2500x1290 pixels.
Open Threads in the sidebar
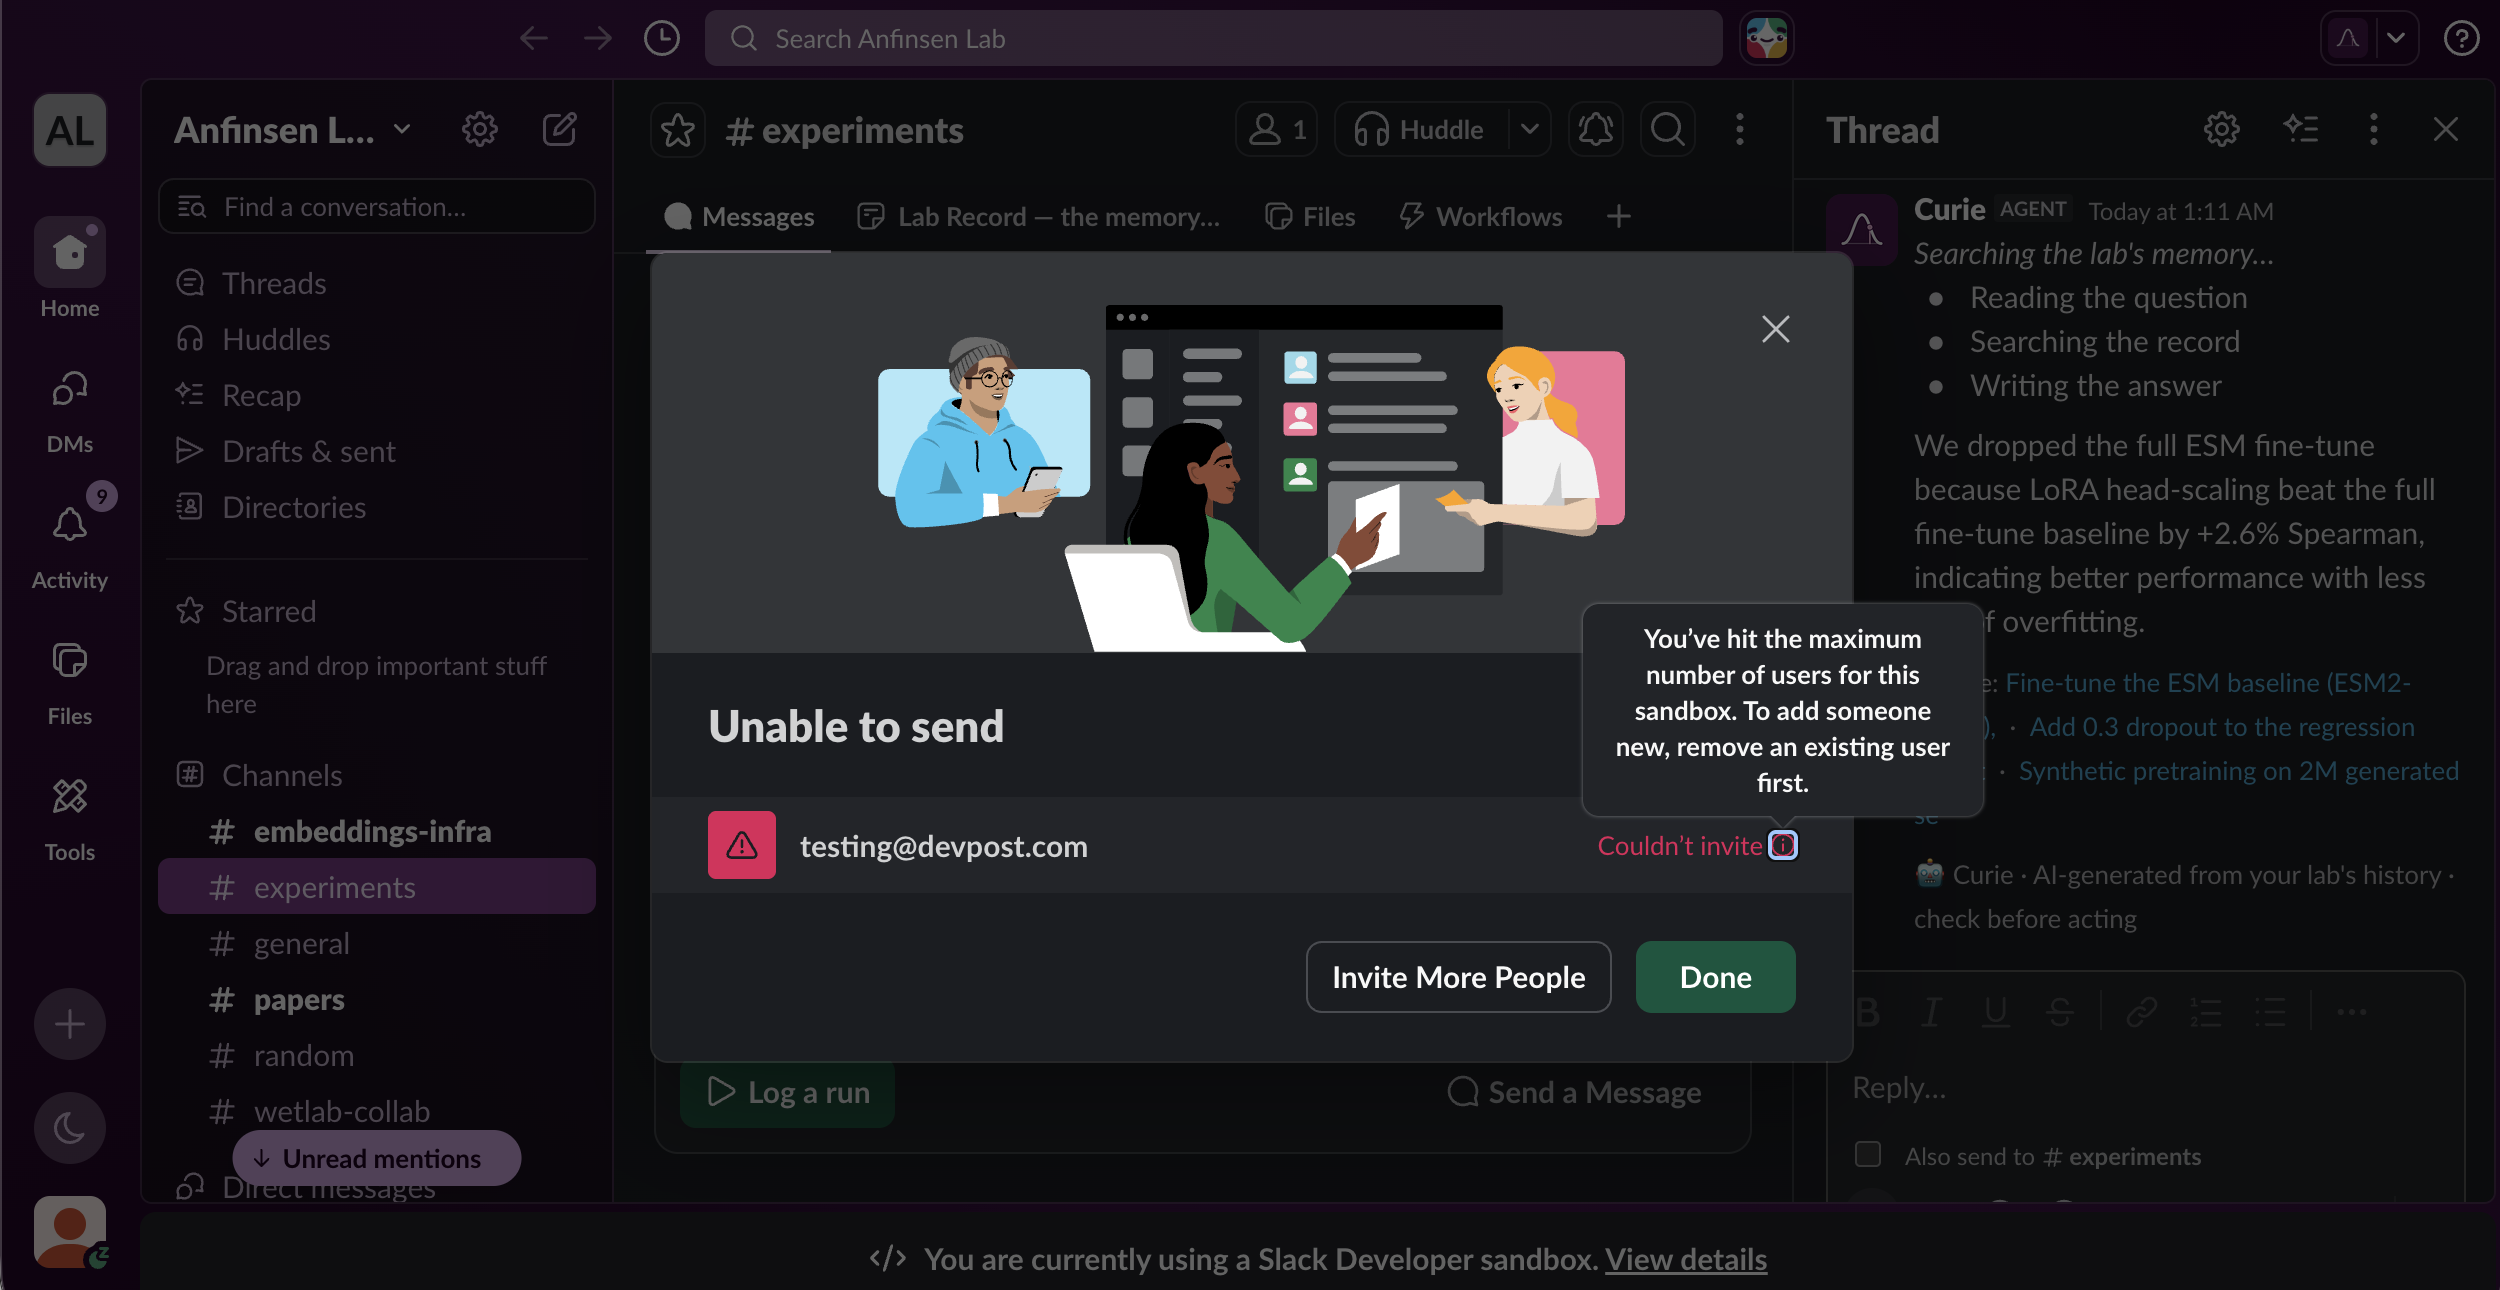point(377,283)
